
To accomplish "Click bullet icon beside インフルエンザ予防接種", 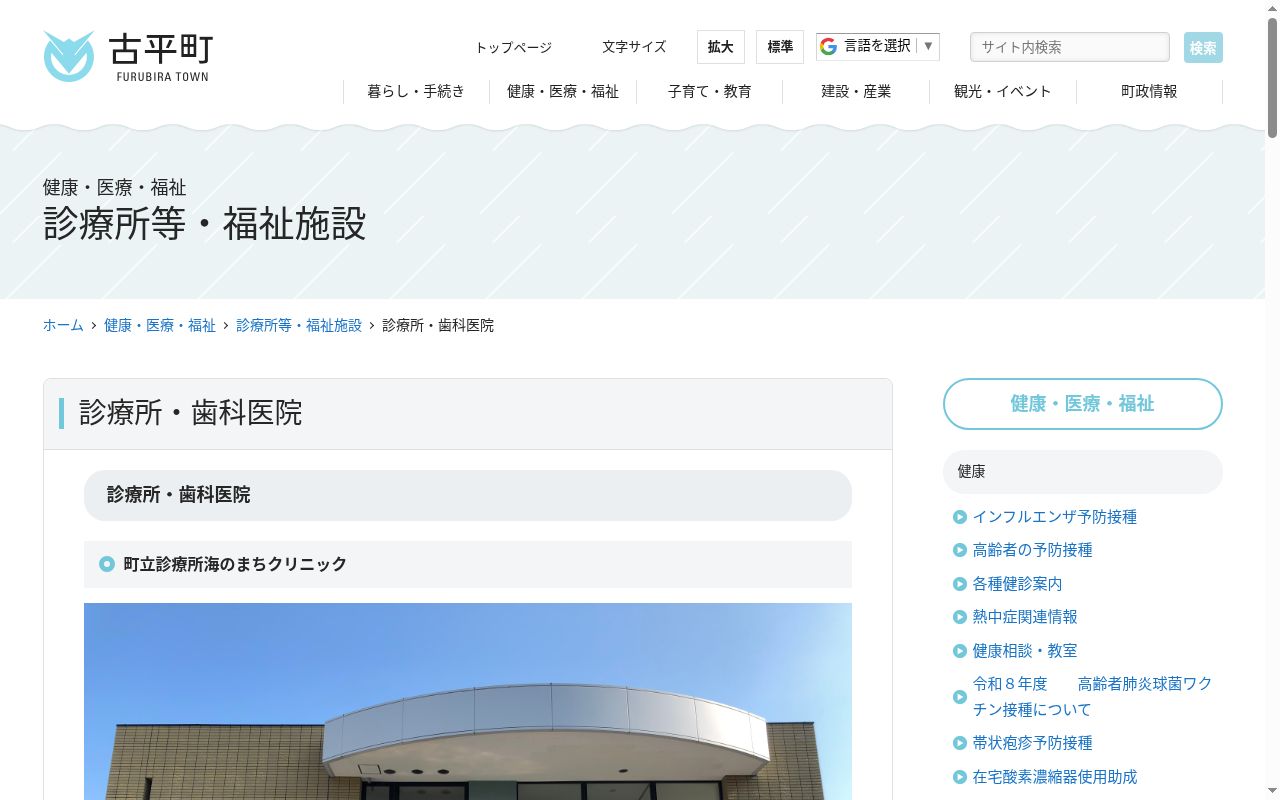I will (x=960, y=517).
